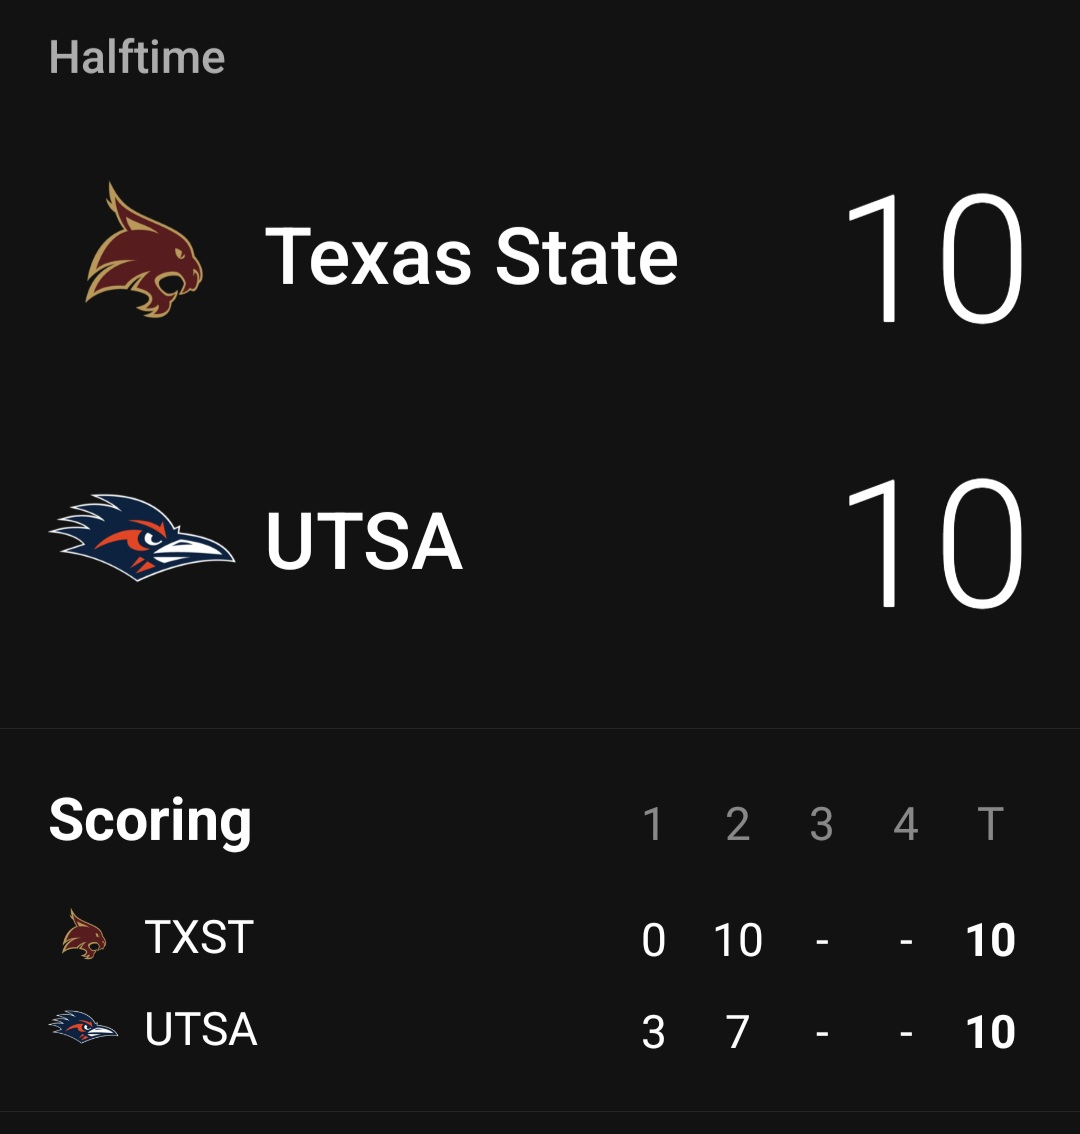1080x1134 pixels.
Task: Tap UTSA's large score of 10
Action: click(x=934, y=543)
